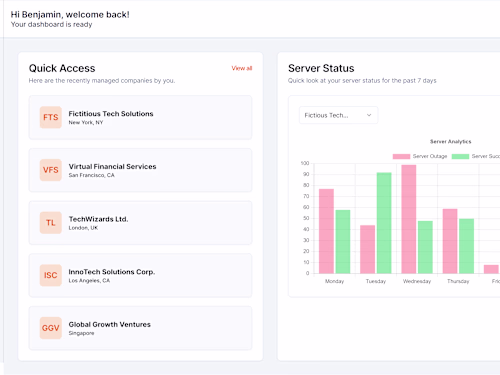Click Monday's pink Server Outage bar
This screenshot has width=500, height=375.
click(326, 231)
